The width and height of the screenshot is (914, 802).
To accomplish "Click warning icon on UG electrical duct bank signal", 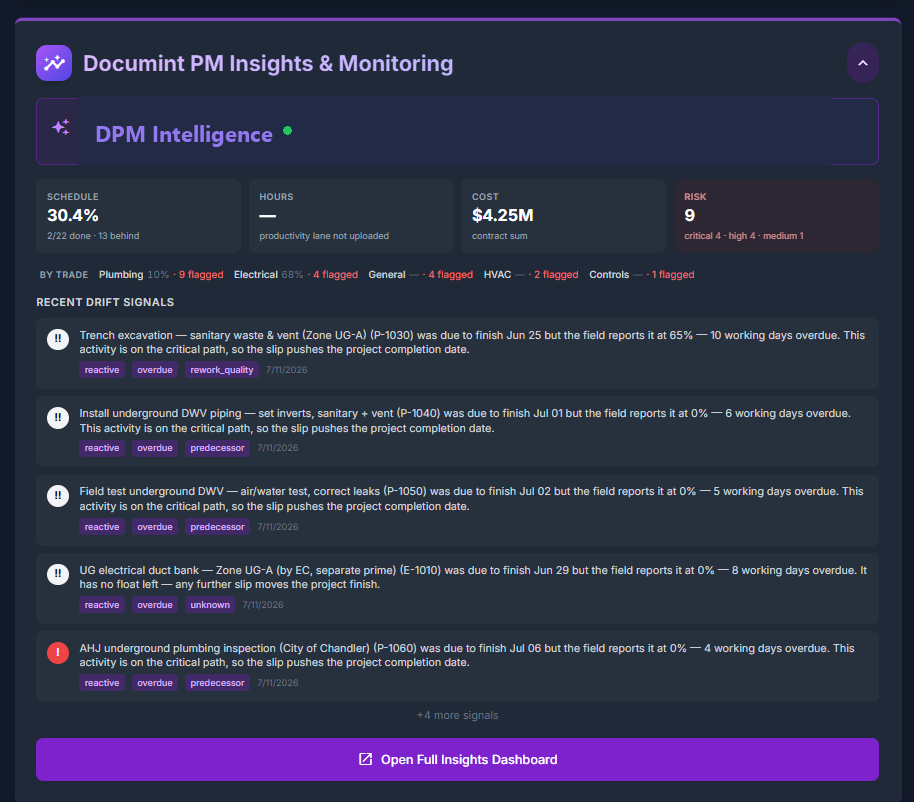I will pyautogui.click(x=58, y=574).
